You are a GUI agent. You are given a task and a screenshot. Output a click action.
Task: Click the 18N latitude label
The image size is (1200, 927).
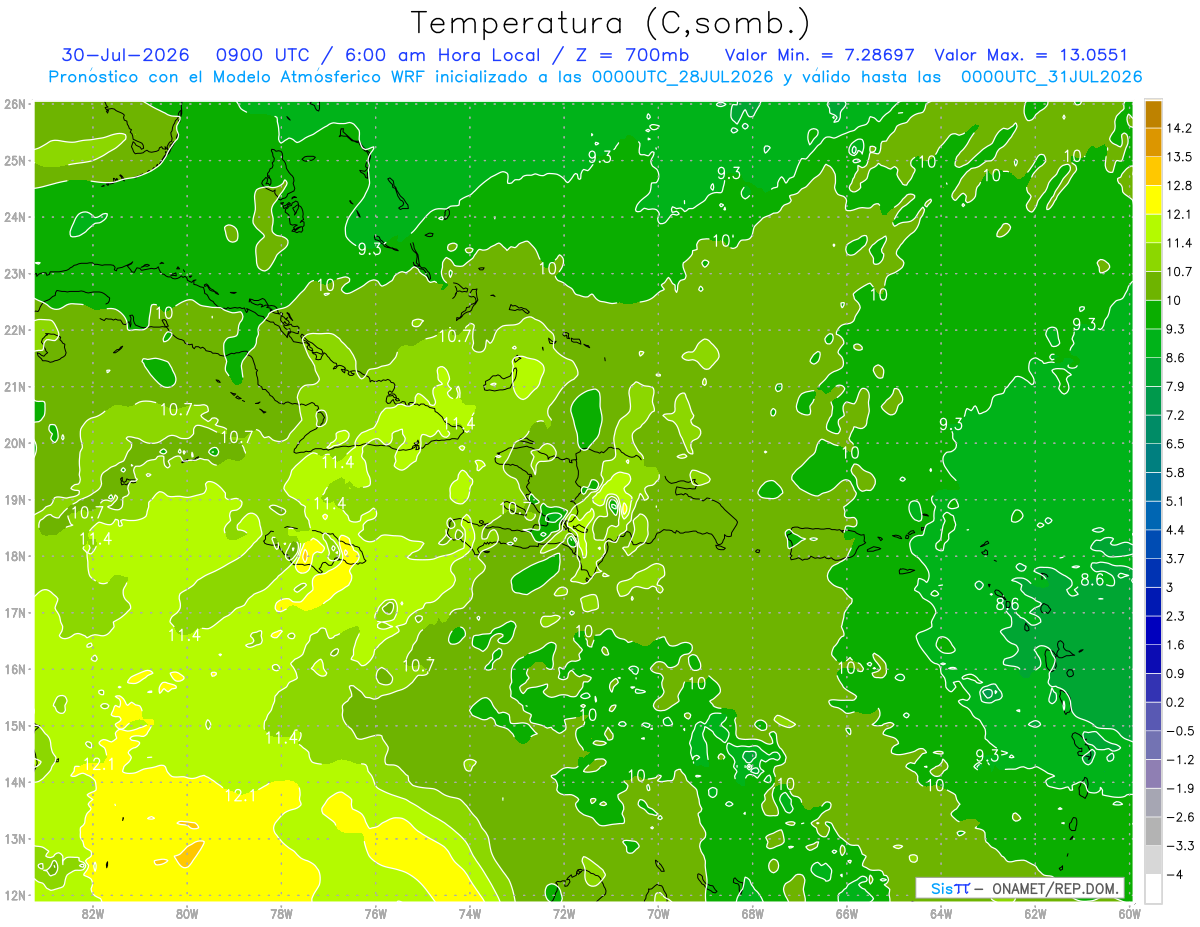(x=15, y=556)
